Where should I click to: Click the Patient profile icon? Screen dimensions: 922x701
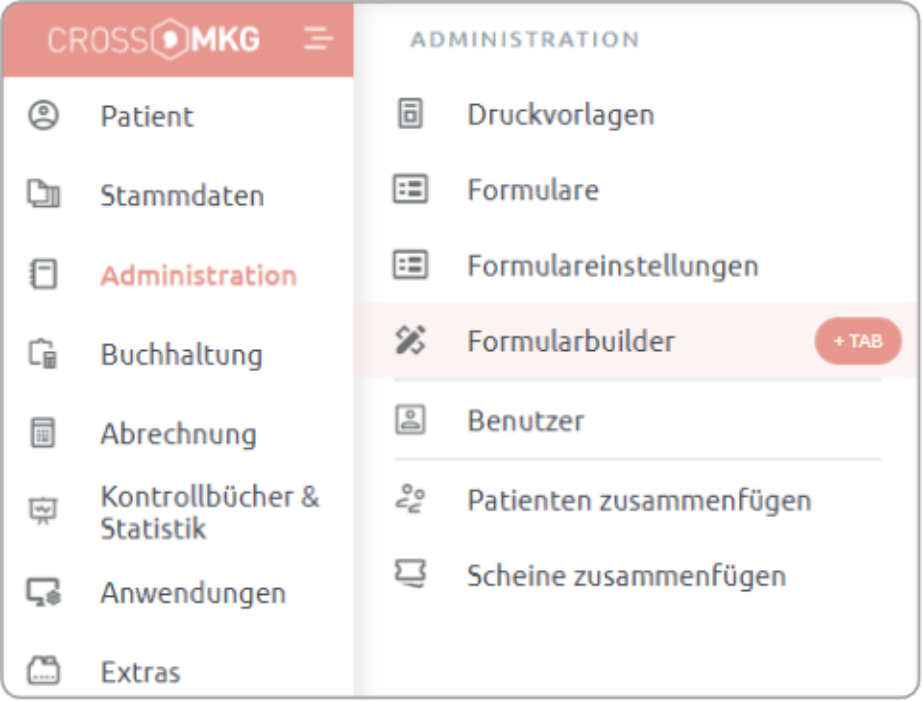point(44,115)
